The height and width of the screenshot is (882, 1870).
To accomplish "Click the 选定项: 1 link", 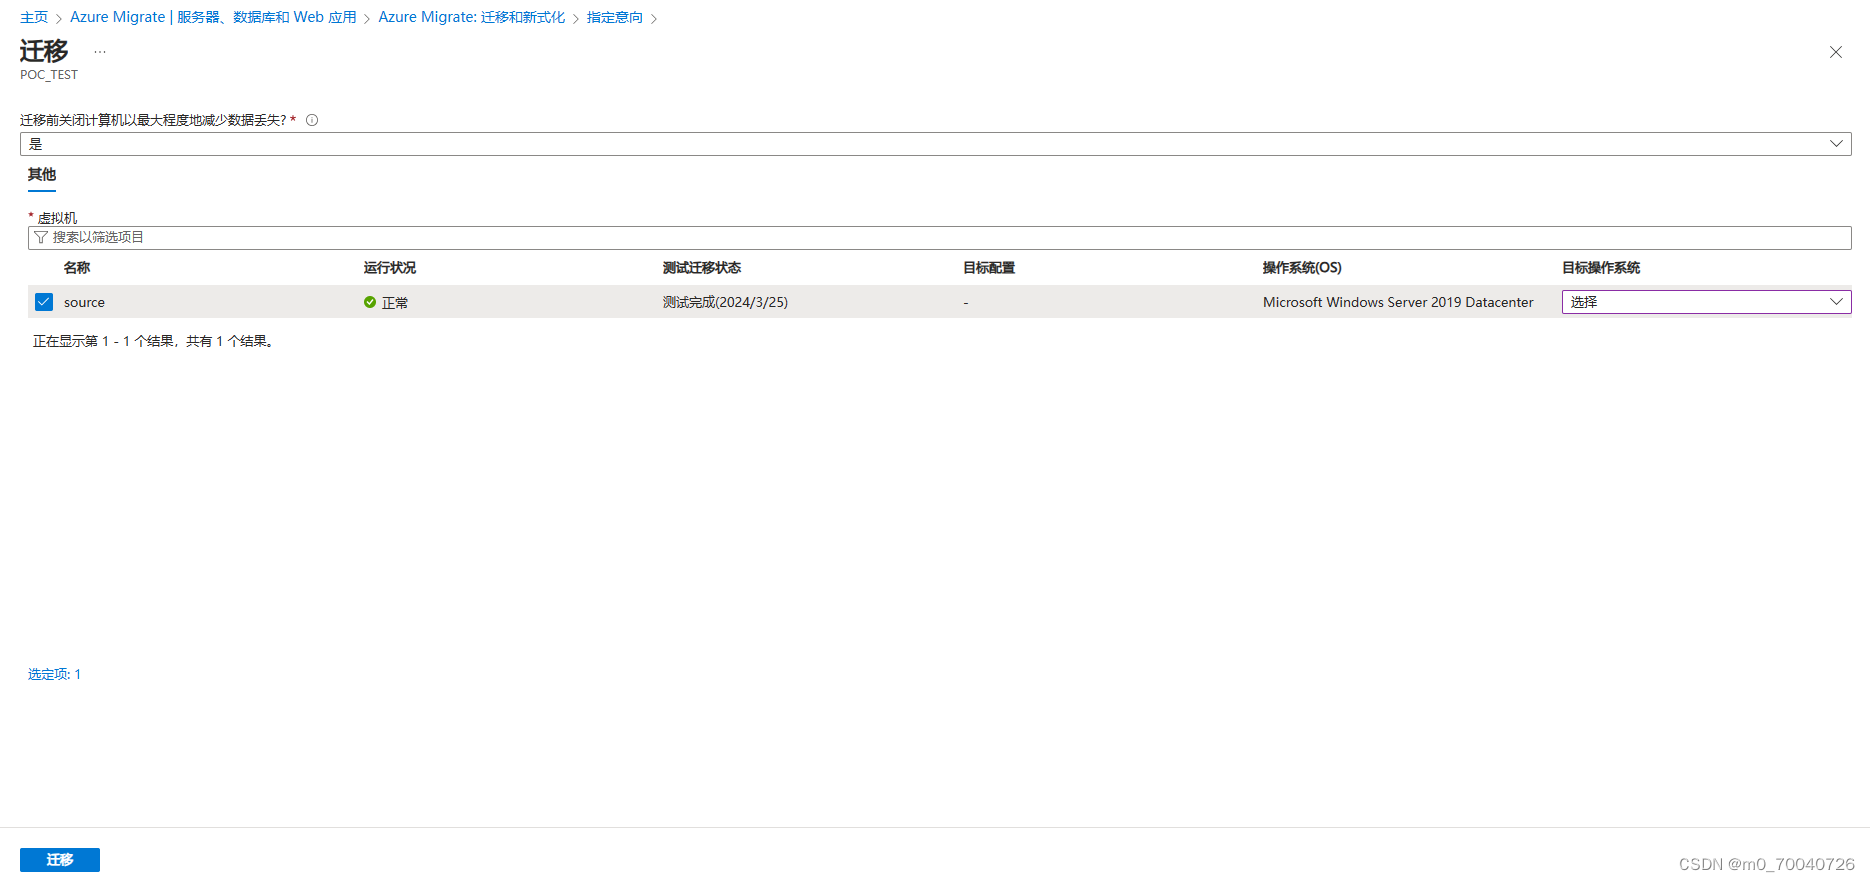I will (54, 674).
